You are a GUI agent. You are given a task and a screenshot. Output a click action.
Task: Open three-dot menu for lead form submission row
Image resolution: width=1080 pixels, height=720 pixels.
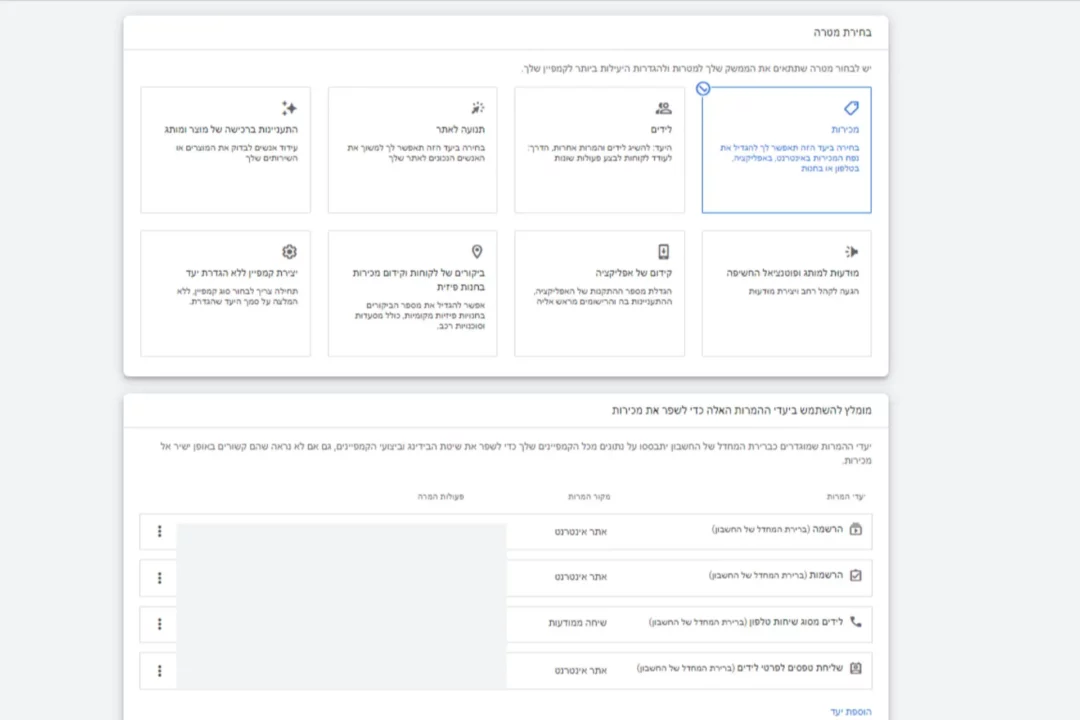[159, 670]
